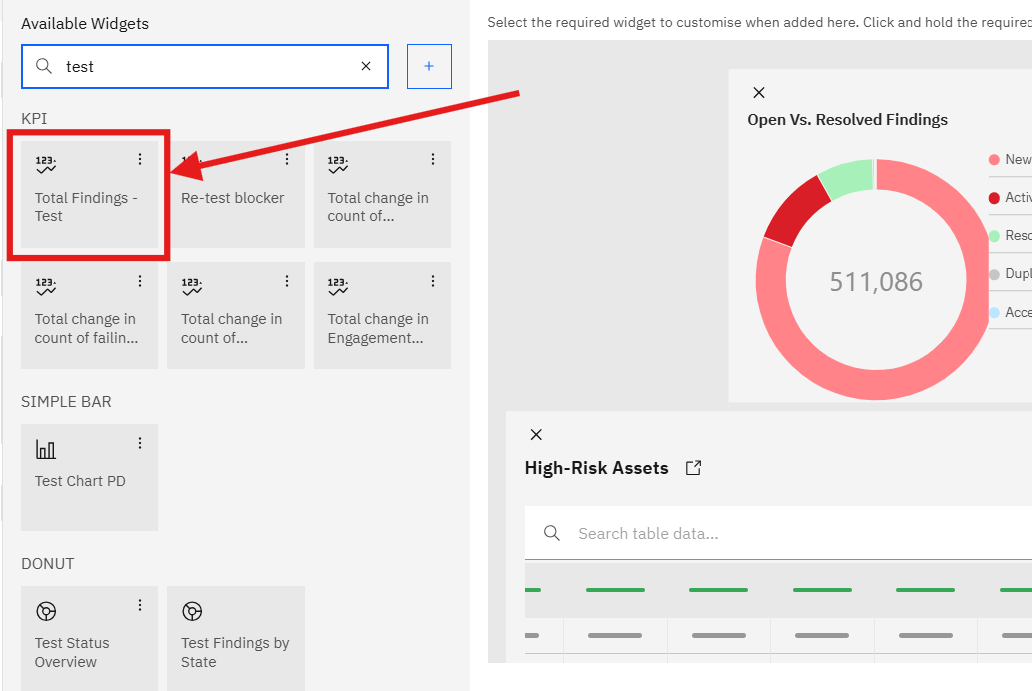Select the Total change in Engagement... widget

click(382, 315)
